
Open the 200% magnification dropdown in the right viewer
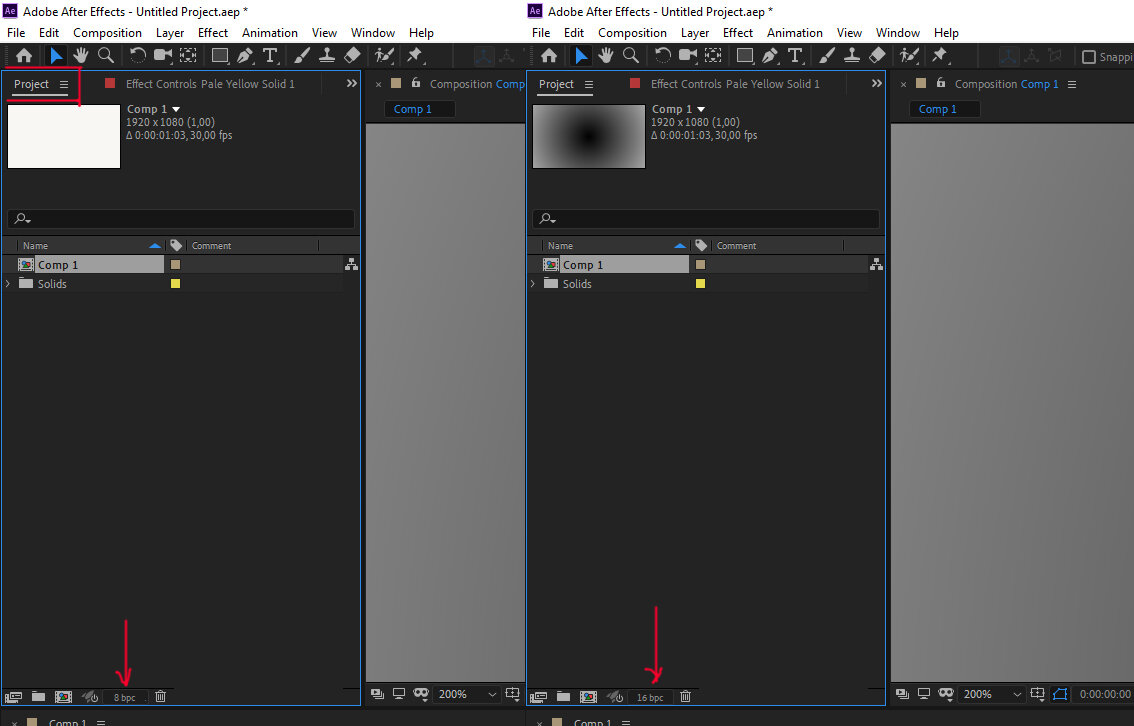point(992,694)
